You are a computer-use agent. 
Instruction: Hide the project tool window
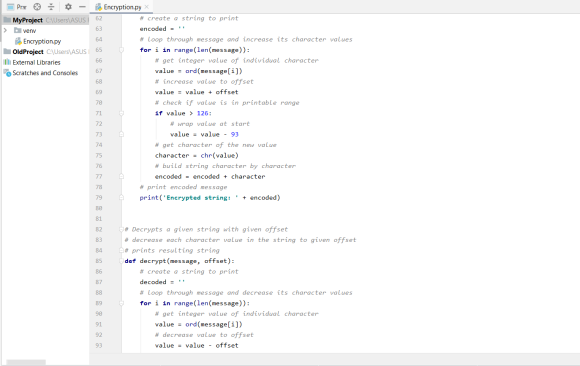[x=82, y=7]
